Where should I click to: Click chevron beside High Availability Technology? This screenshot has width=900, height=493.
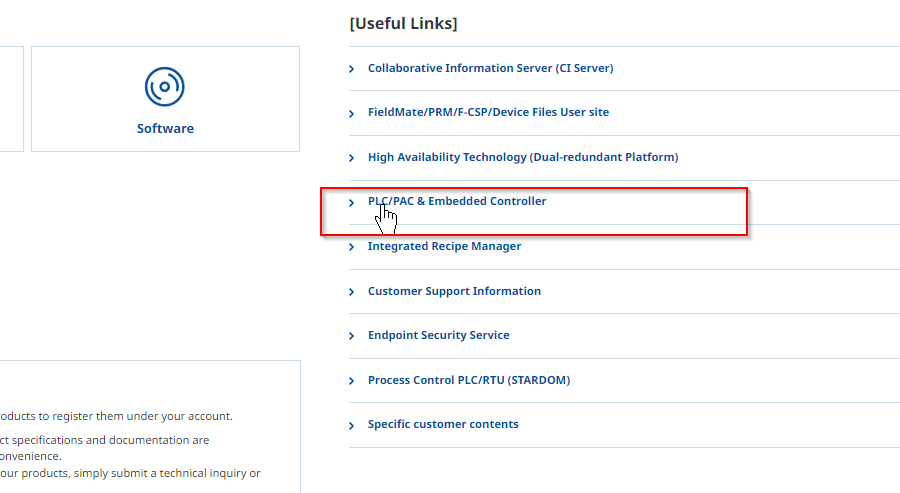352,158
